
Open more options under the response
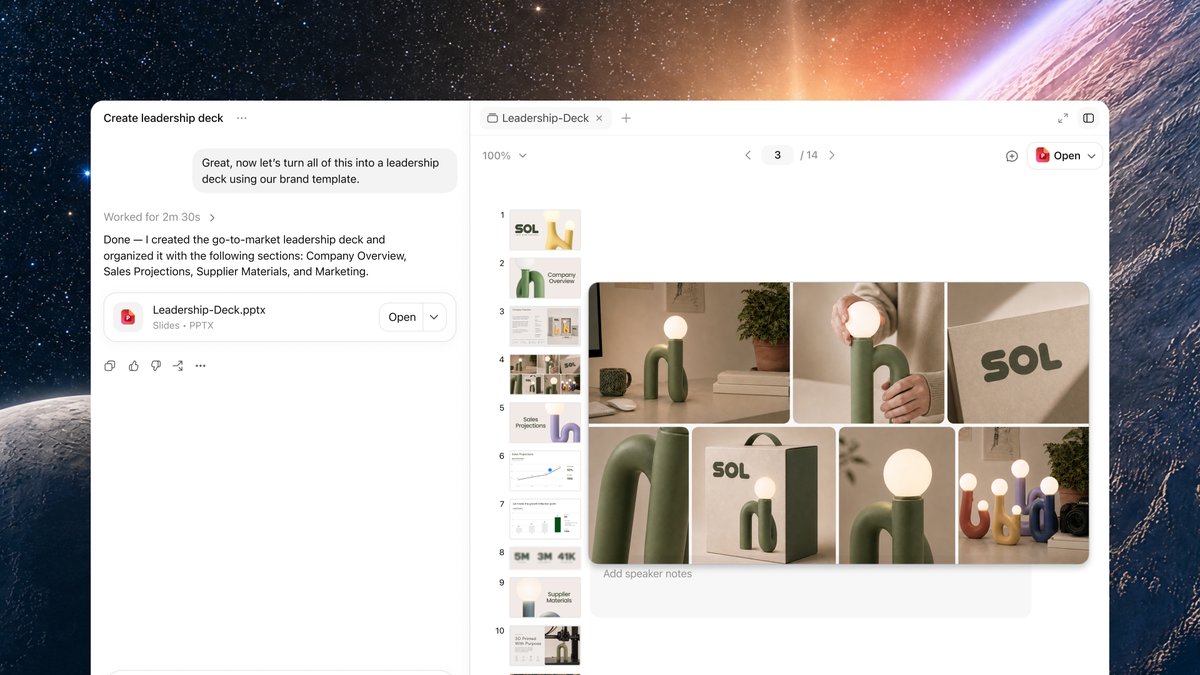[x=201, y=366]
